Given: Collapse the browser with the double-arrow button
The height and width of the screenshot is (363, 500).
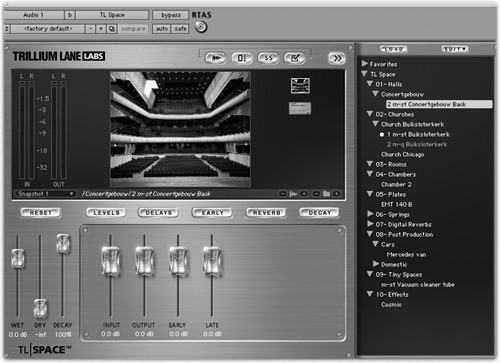Looking at the screenshot, I should click(337, 58).
